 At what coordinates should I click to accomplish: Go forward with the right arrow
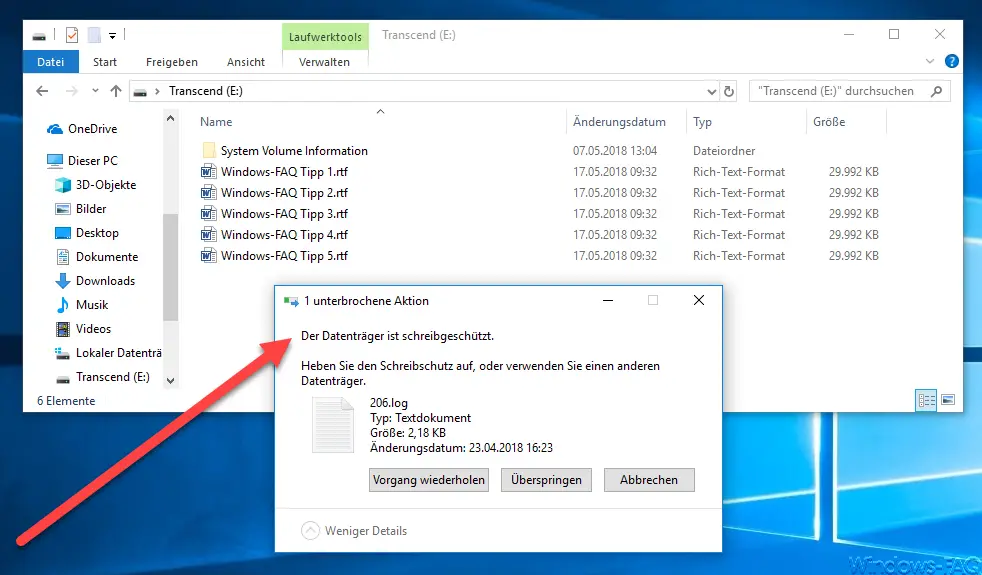point(71,91)
